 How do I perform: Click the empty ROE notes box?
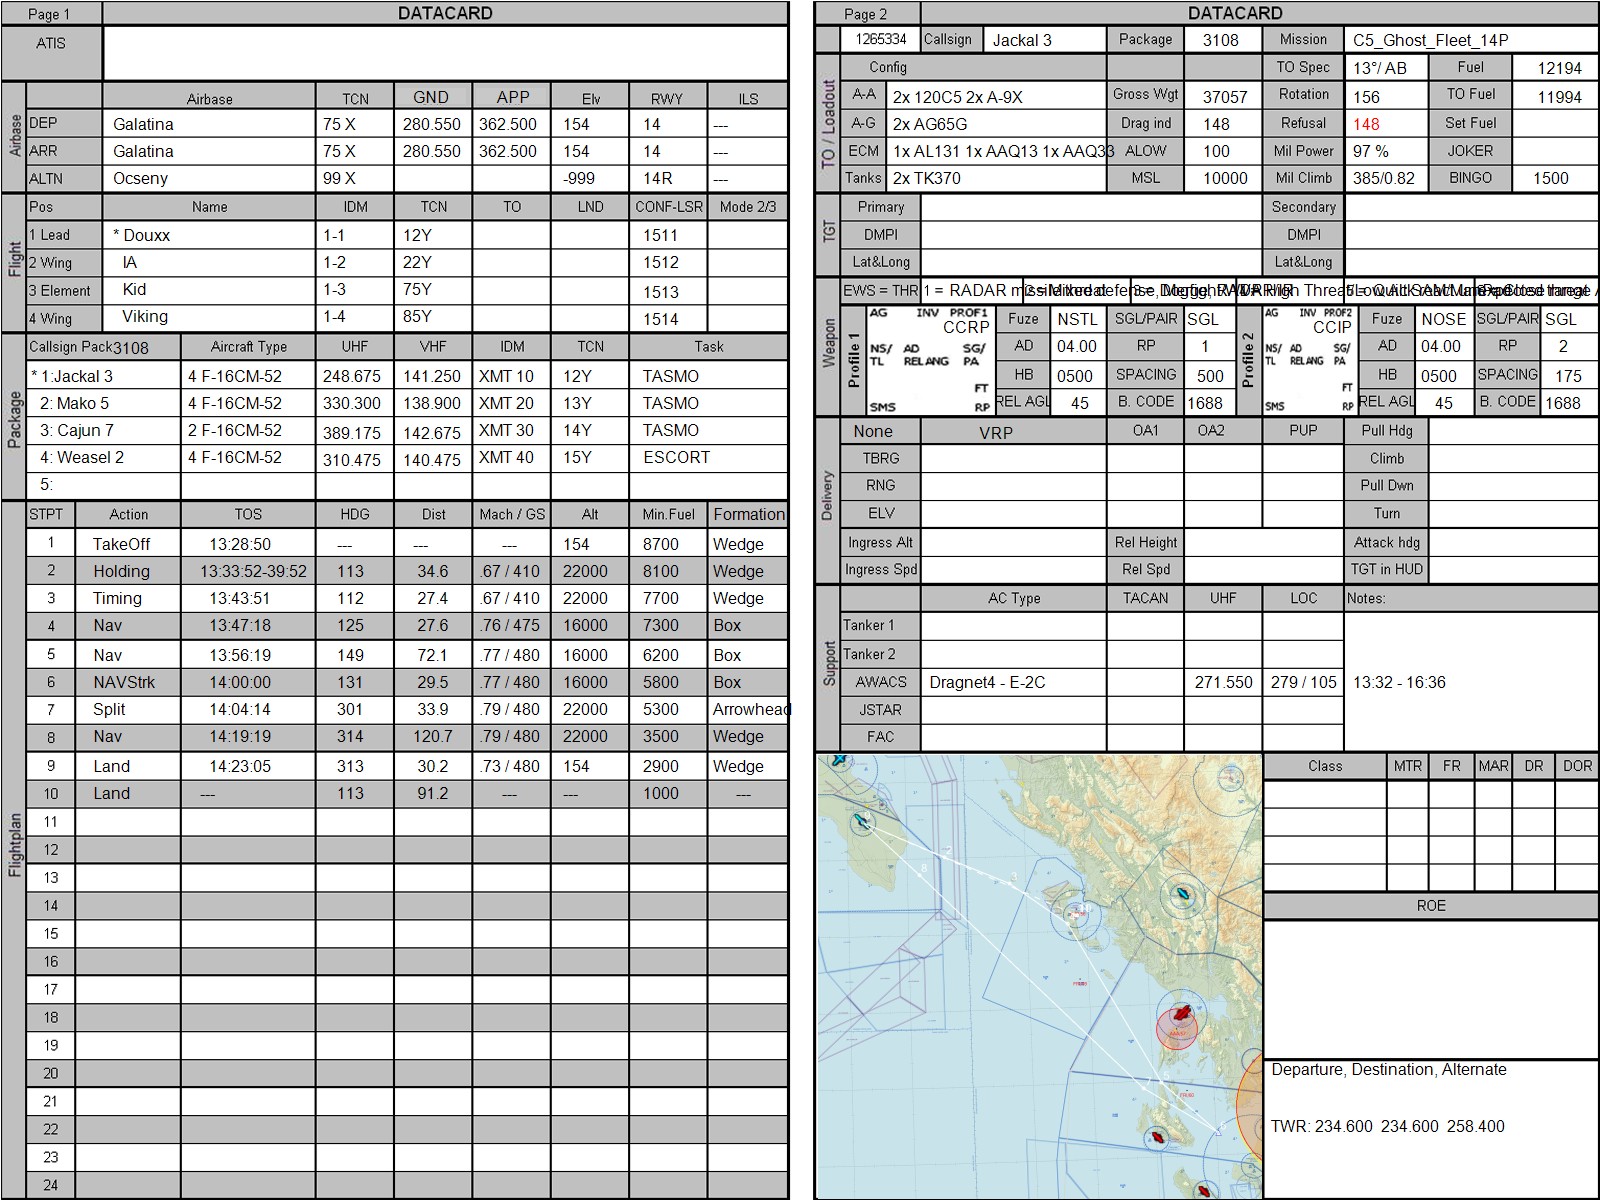point(1431,988)
